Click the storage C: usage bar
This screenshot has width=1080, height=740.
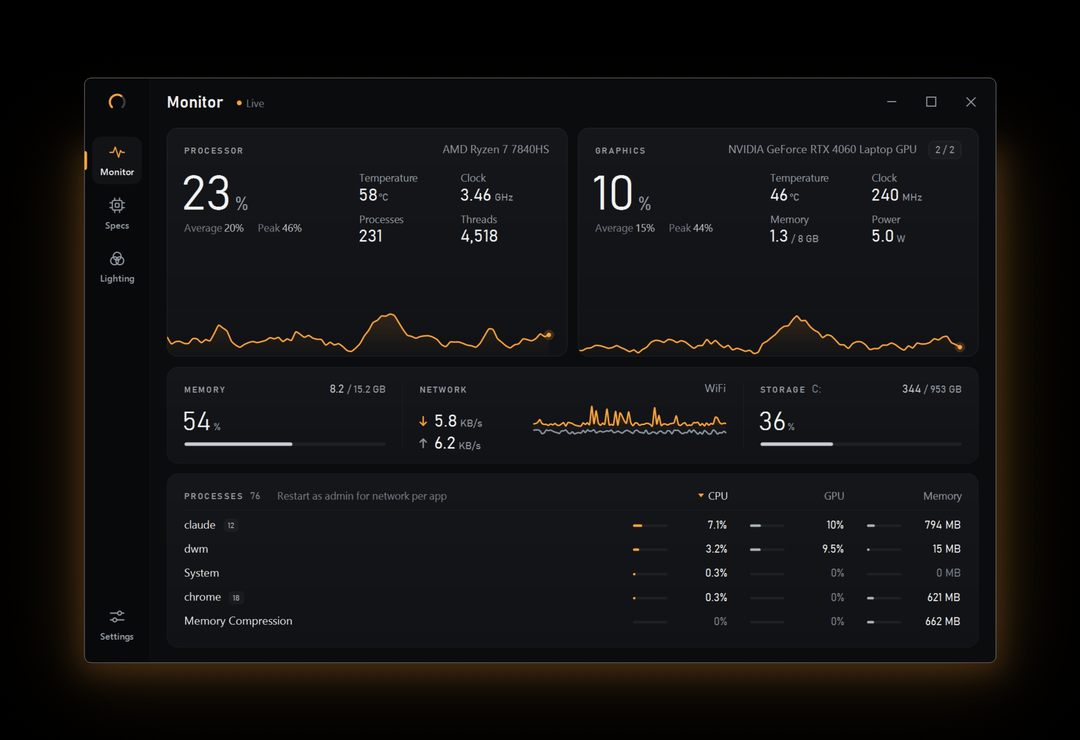(860, 444)
